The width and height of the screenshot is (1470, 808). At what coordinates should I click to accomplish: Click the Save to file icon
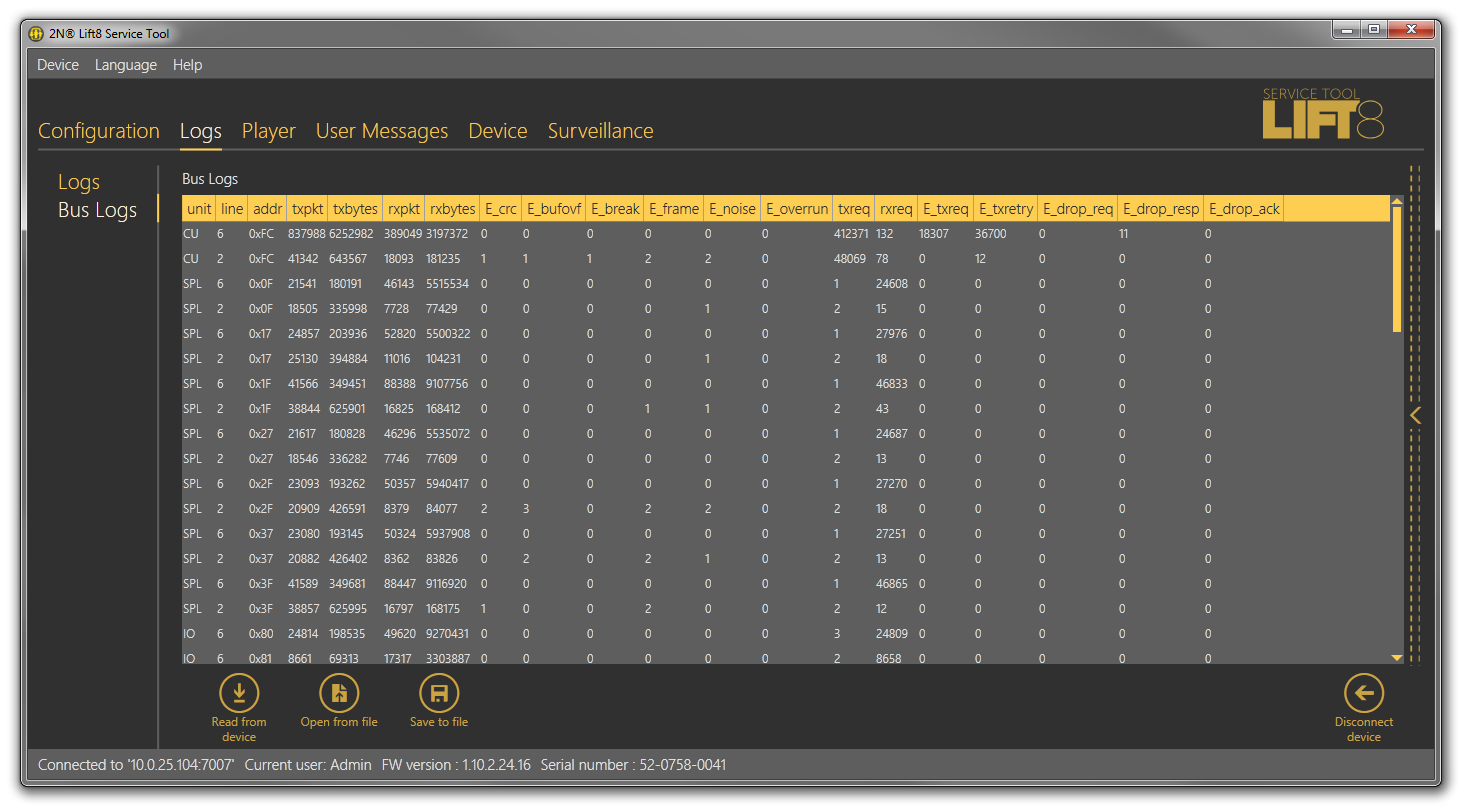pos(438,693)
